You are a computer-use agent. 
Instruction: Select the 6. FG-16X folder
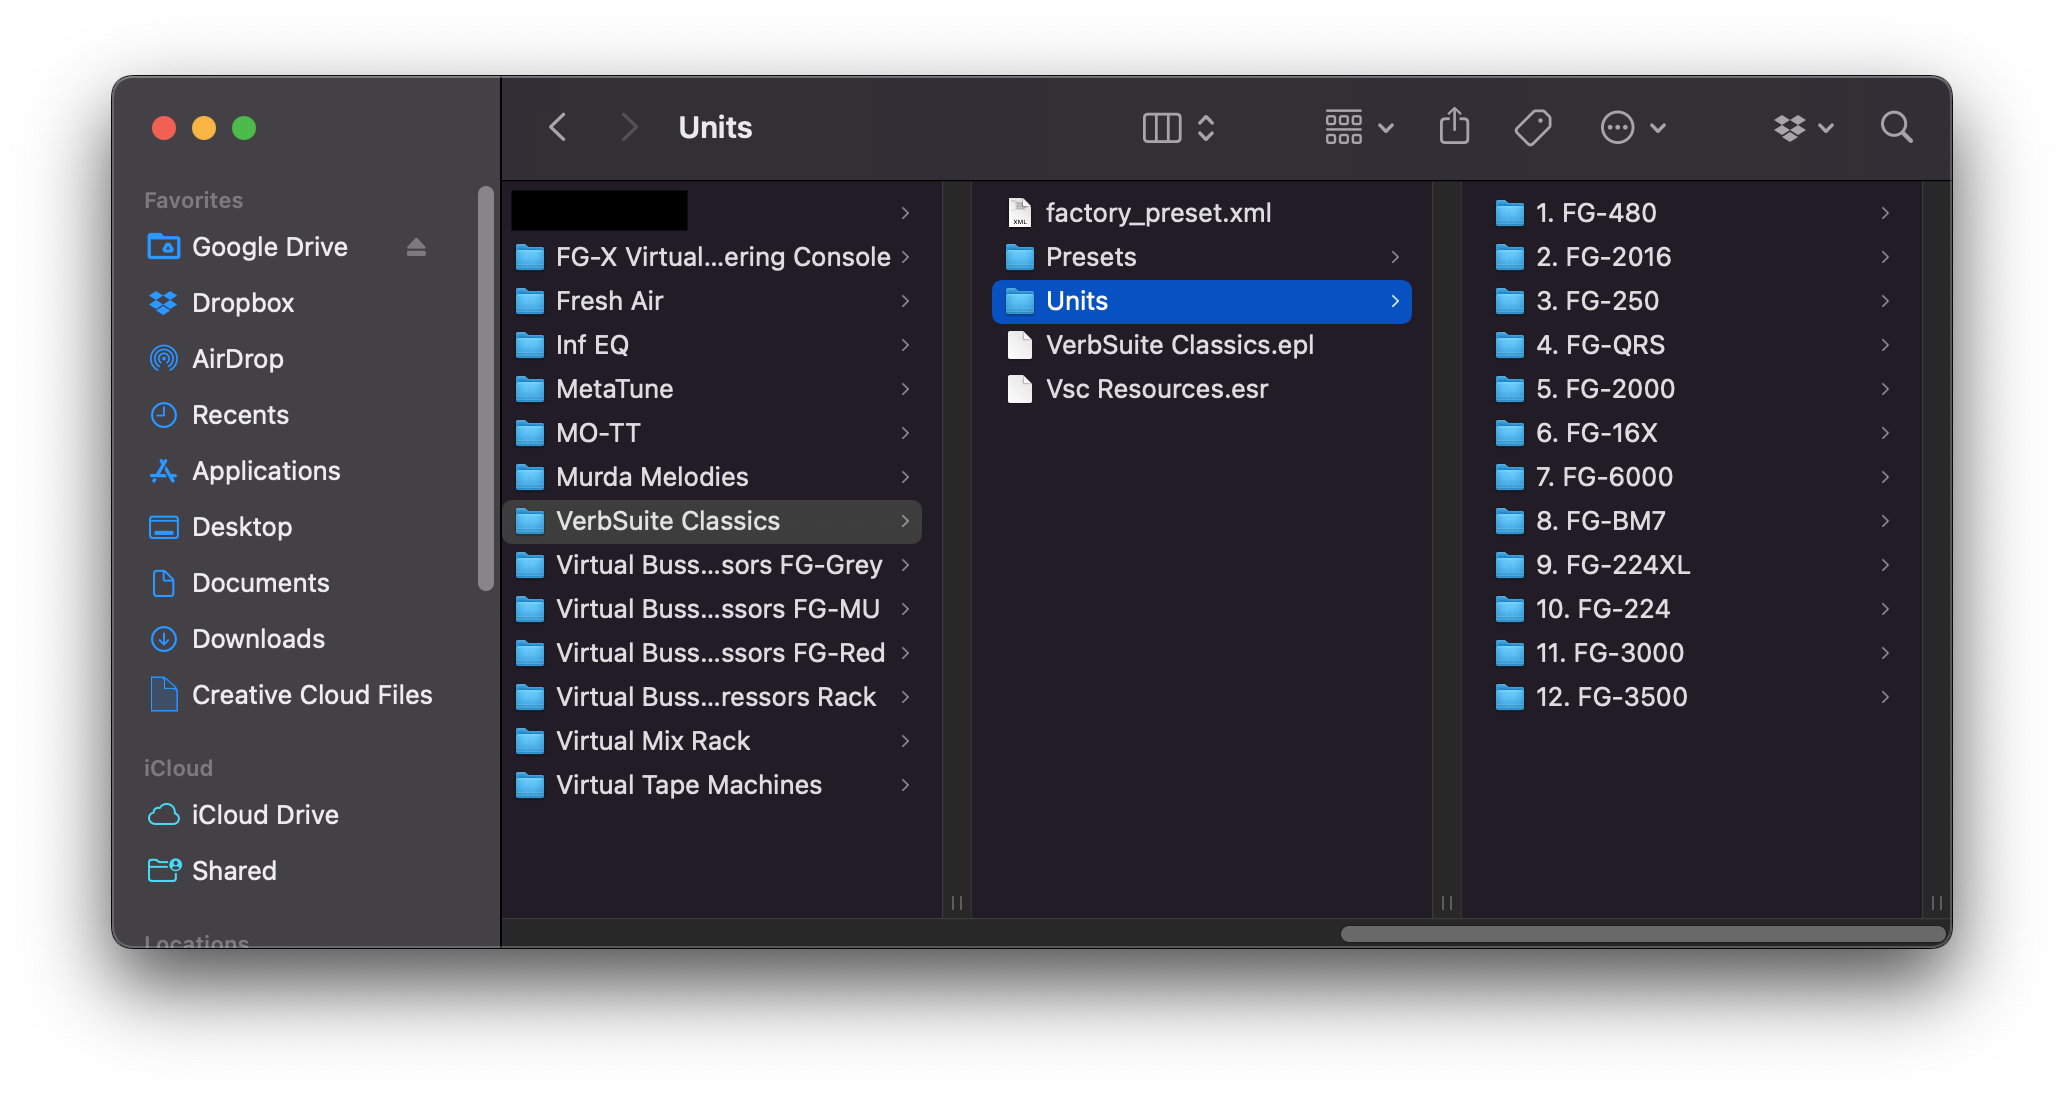[x=1692, y=433]
